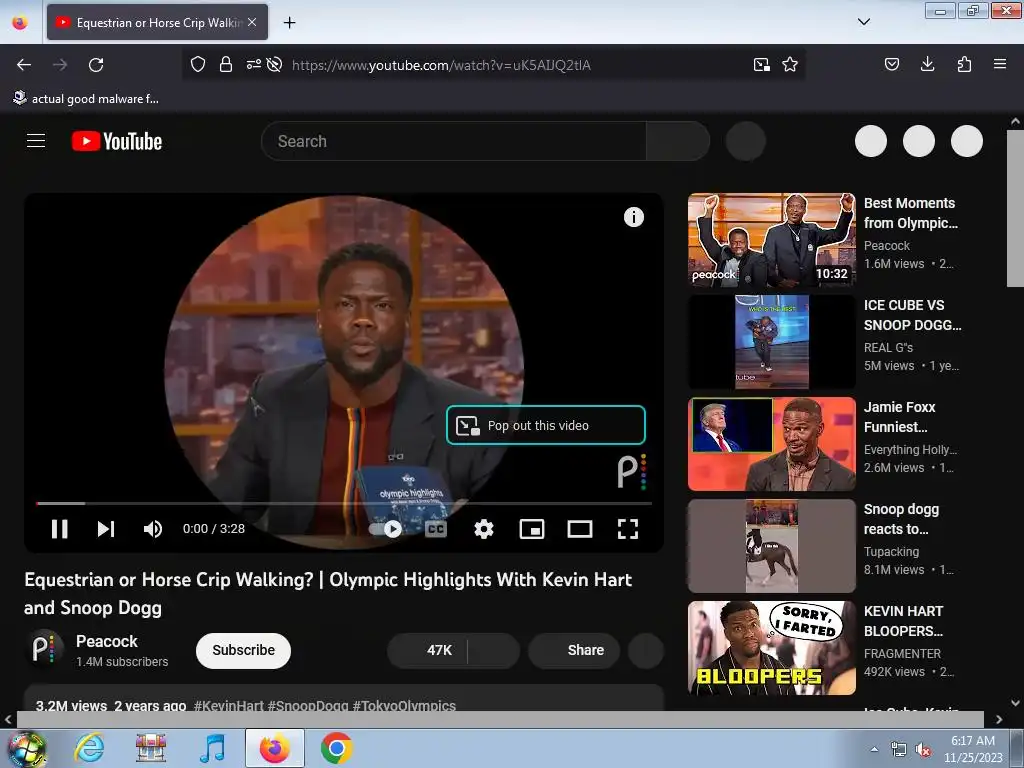Skip to the next video
This screenshot has height=768, width=1024.
tap(106, 528)
